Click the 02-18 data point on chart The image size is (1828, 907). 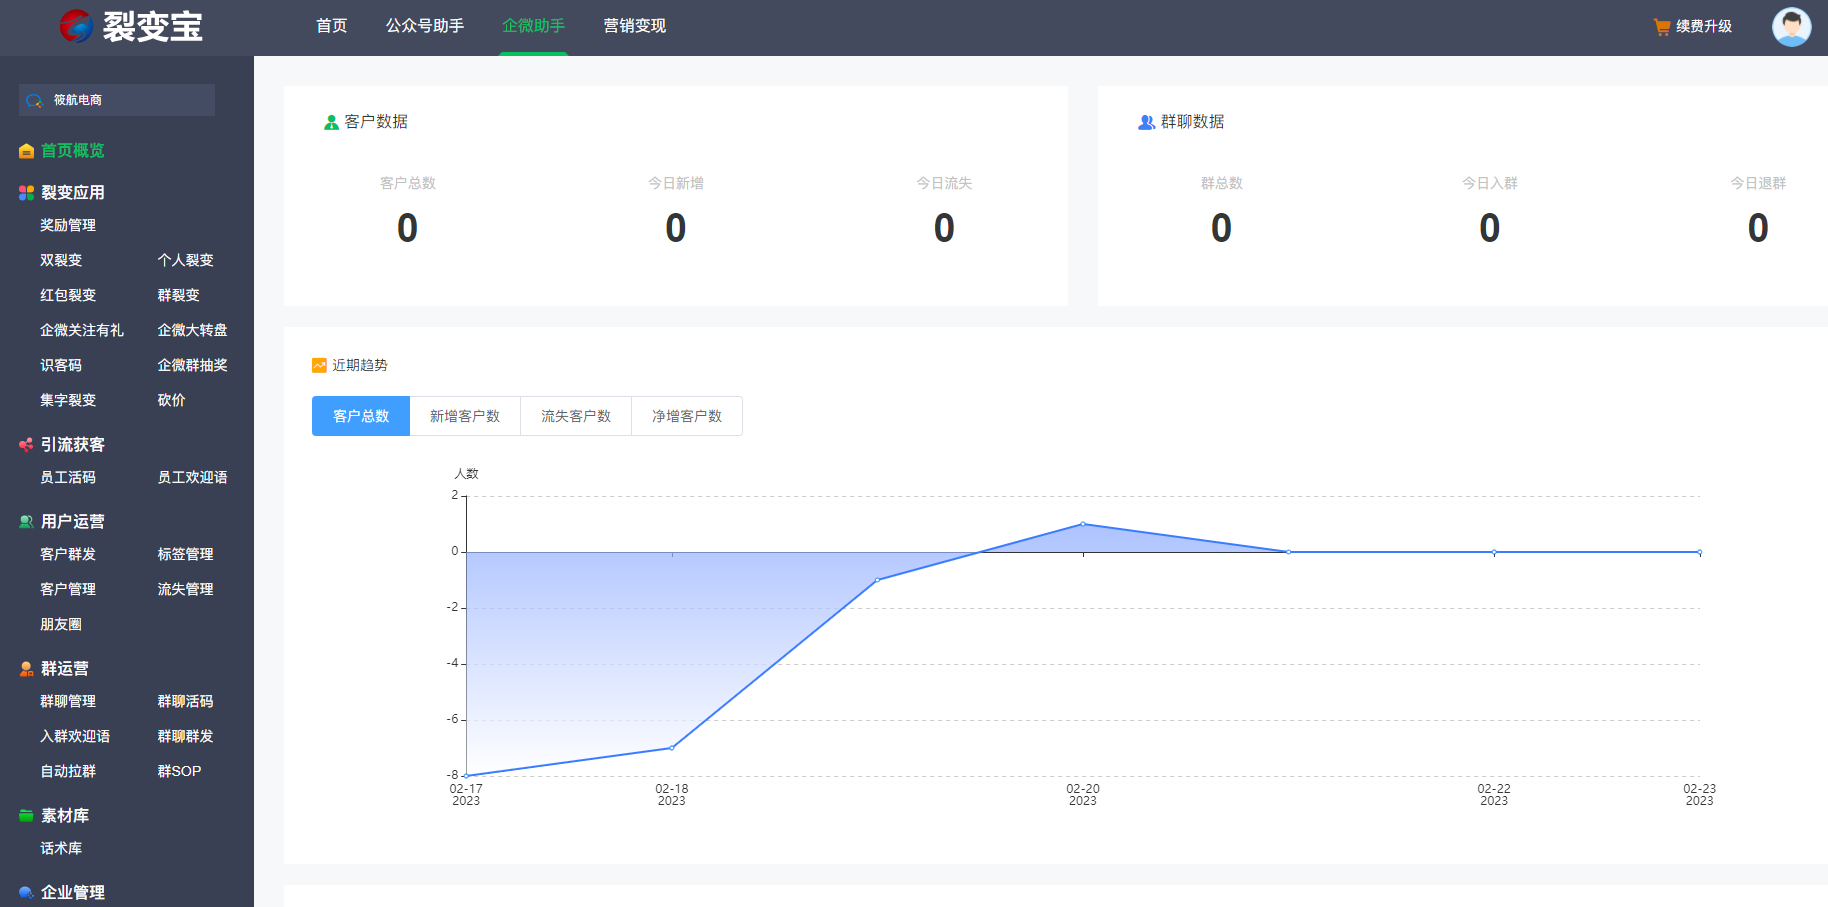coord(672,748)
